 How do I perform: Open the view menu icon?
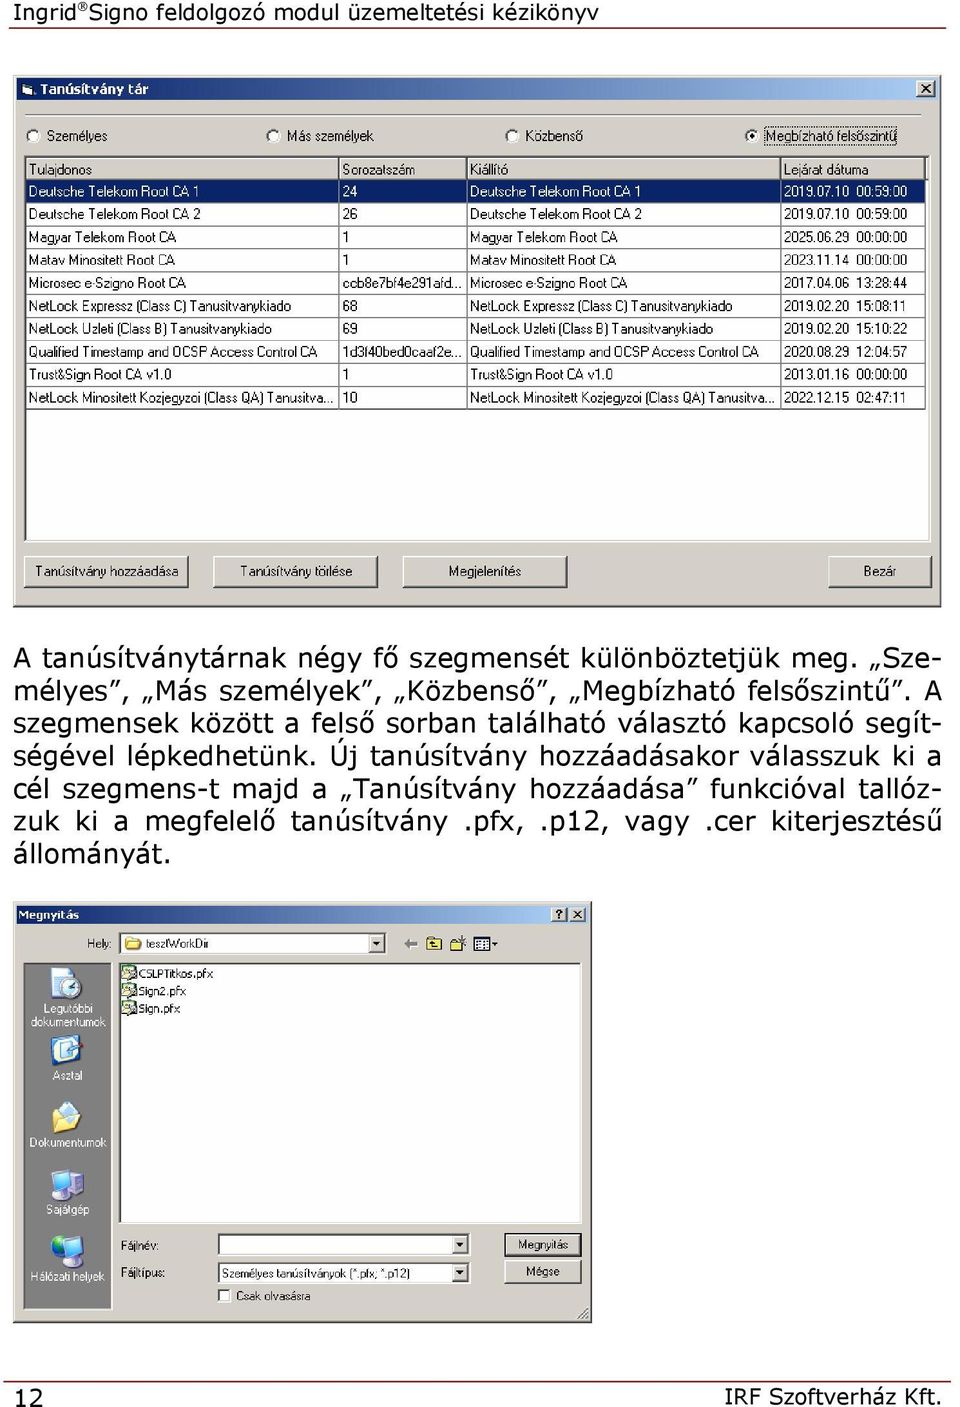point(485,943)
